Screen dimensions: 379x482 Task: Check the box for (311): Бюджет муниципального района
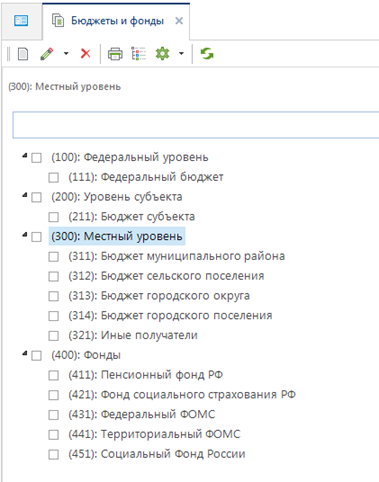tap(53, 257)
